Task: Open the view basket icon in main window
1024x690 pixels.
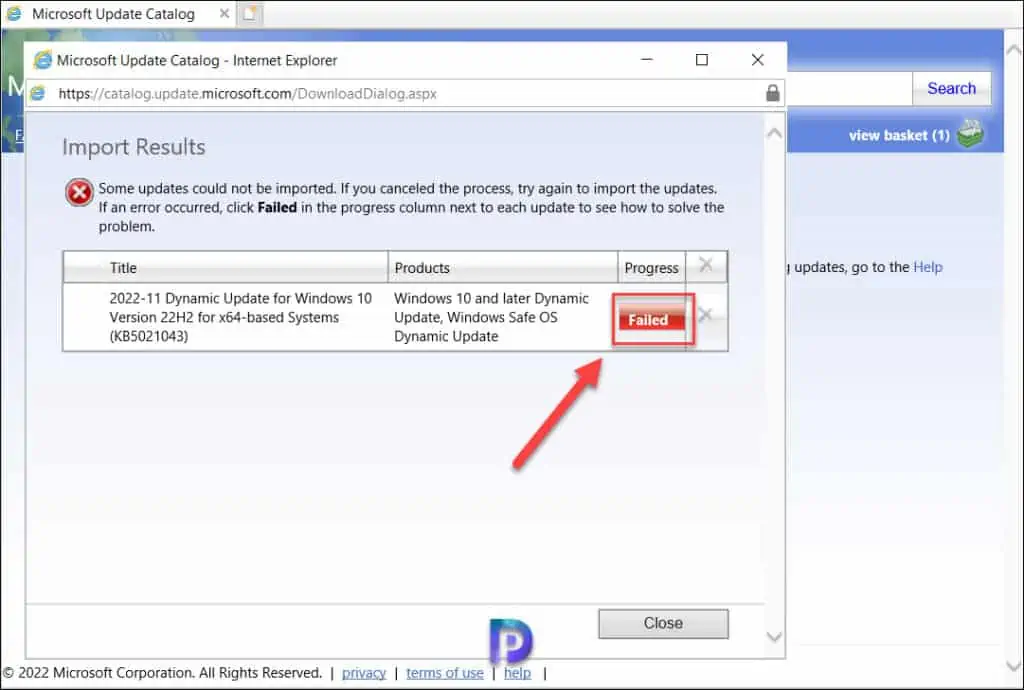Action: (970, 133)
